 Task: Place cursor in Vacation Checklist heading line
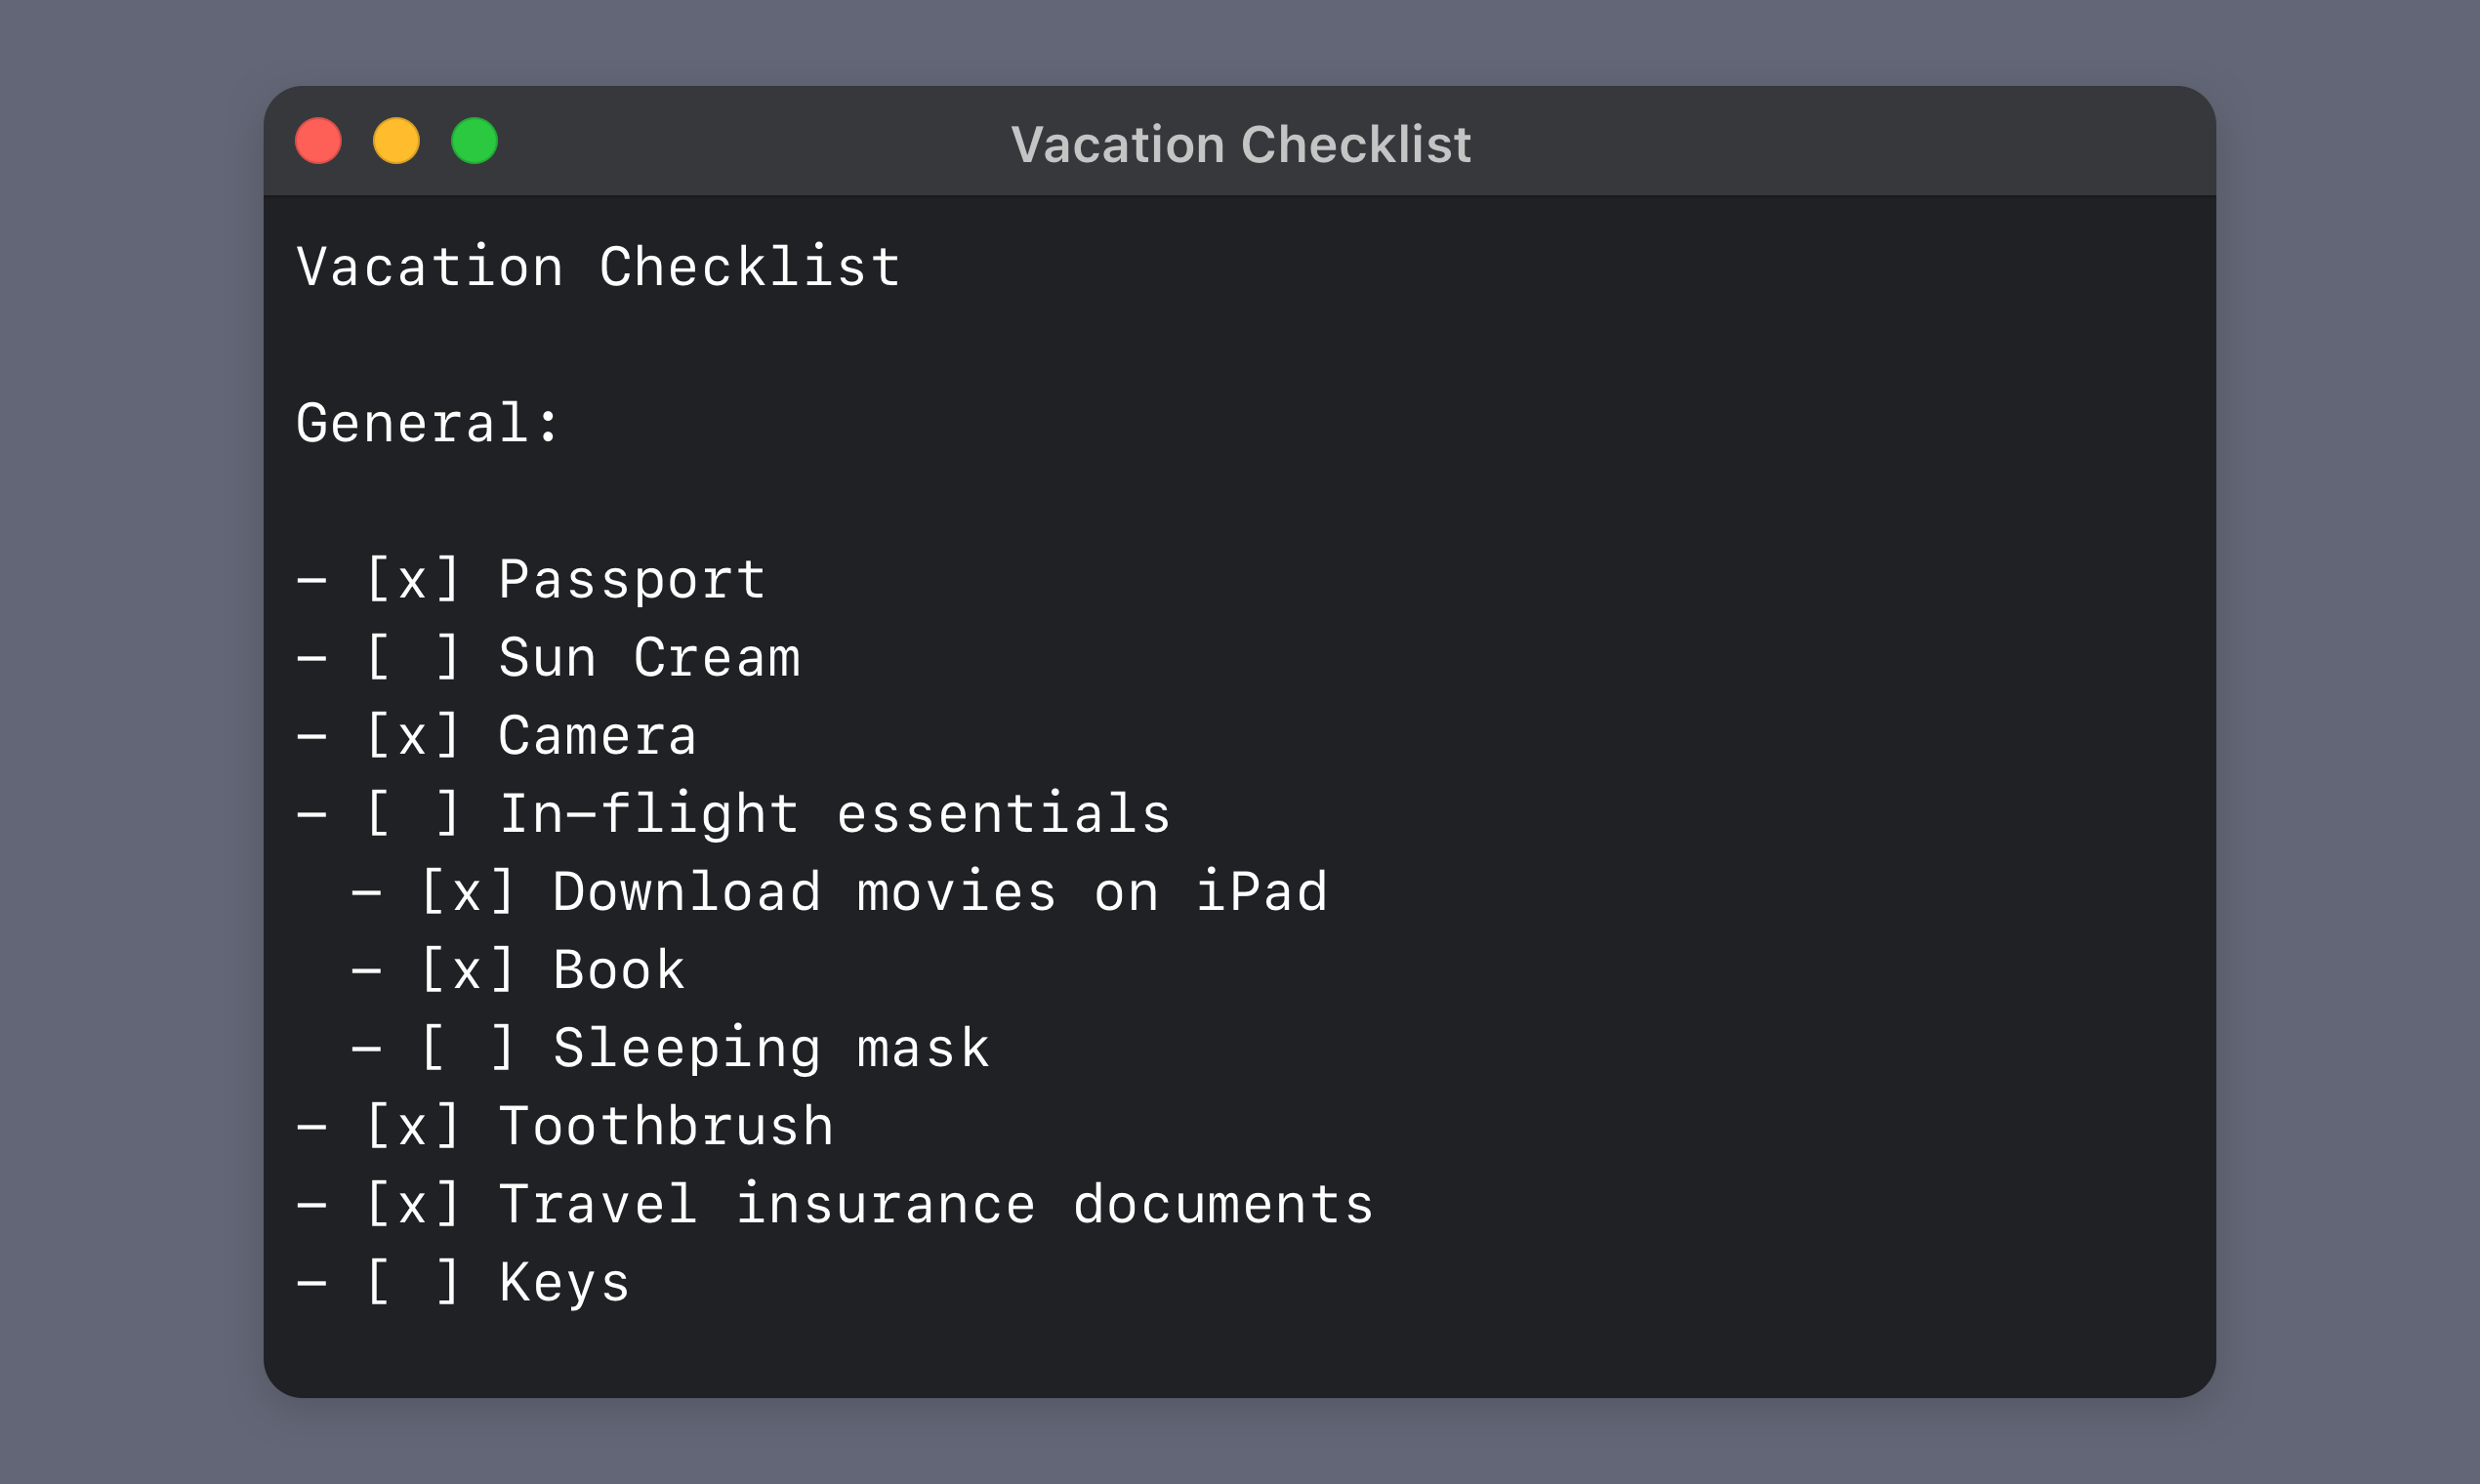[x=598, y=267]
